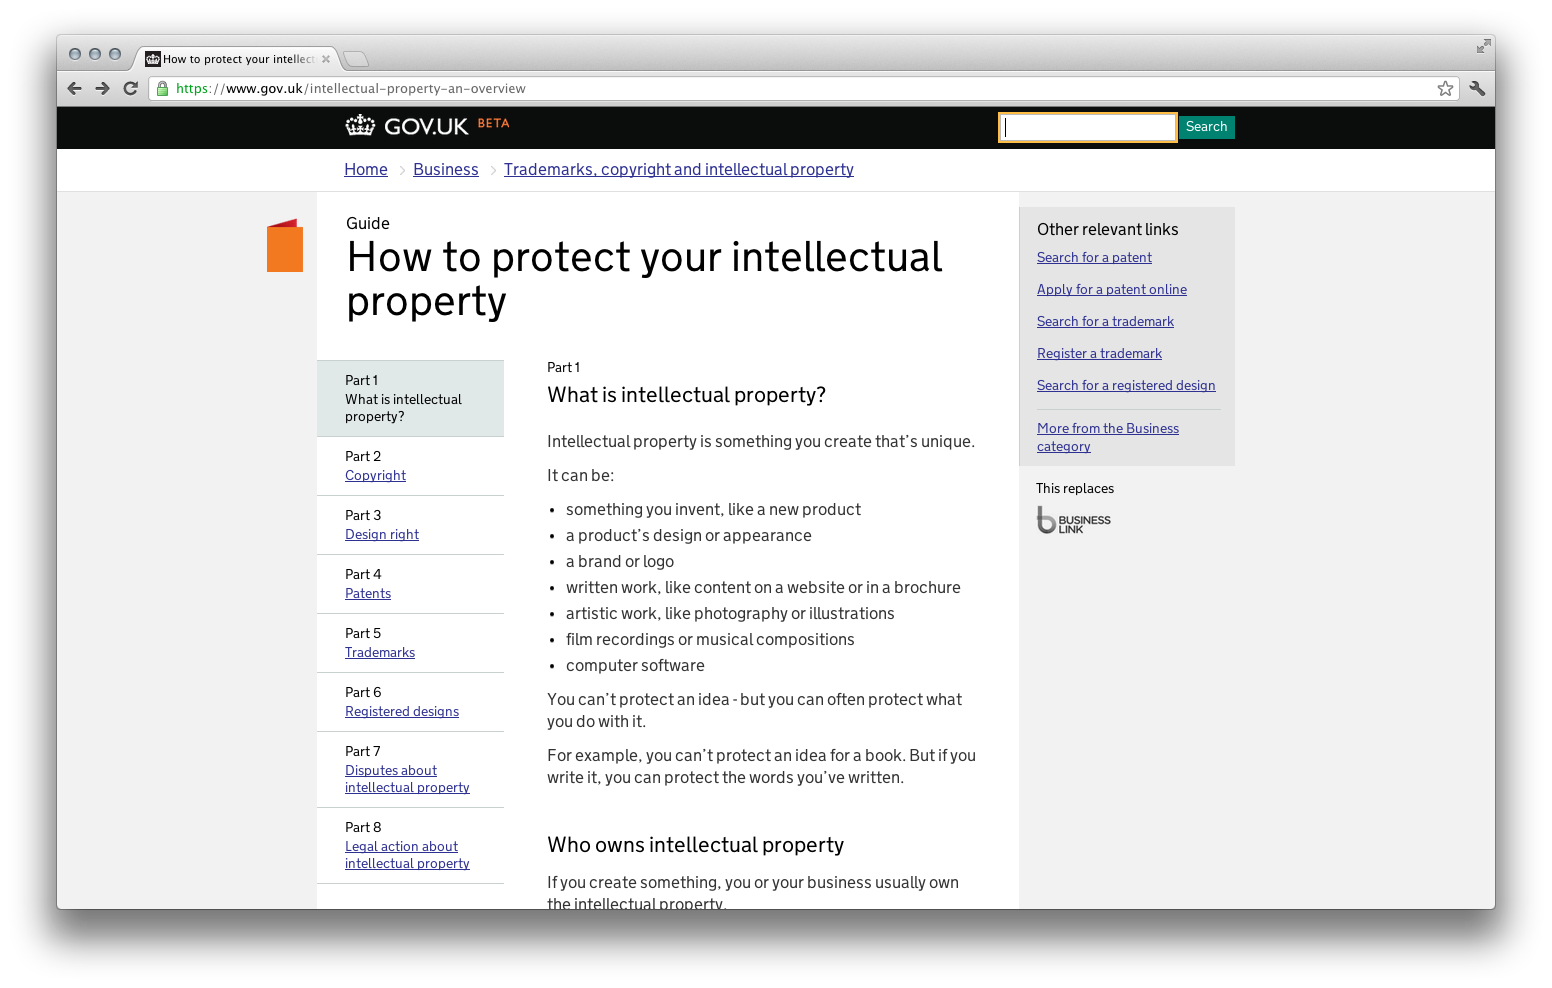Focus the GOV.UK search field
Screen dimensions: 1552x988
pos(1087,127)
